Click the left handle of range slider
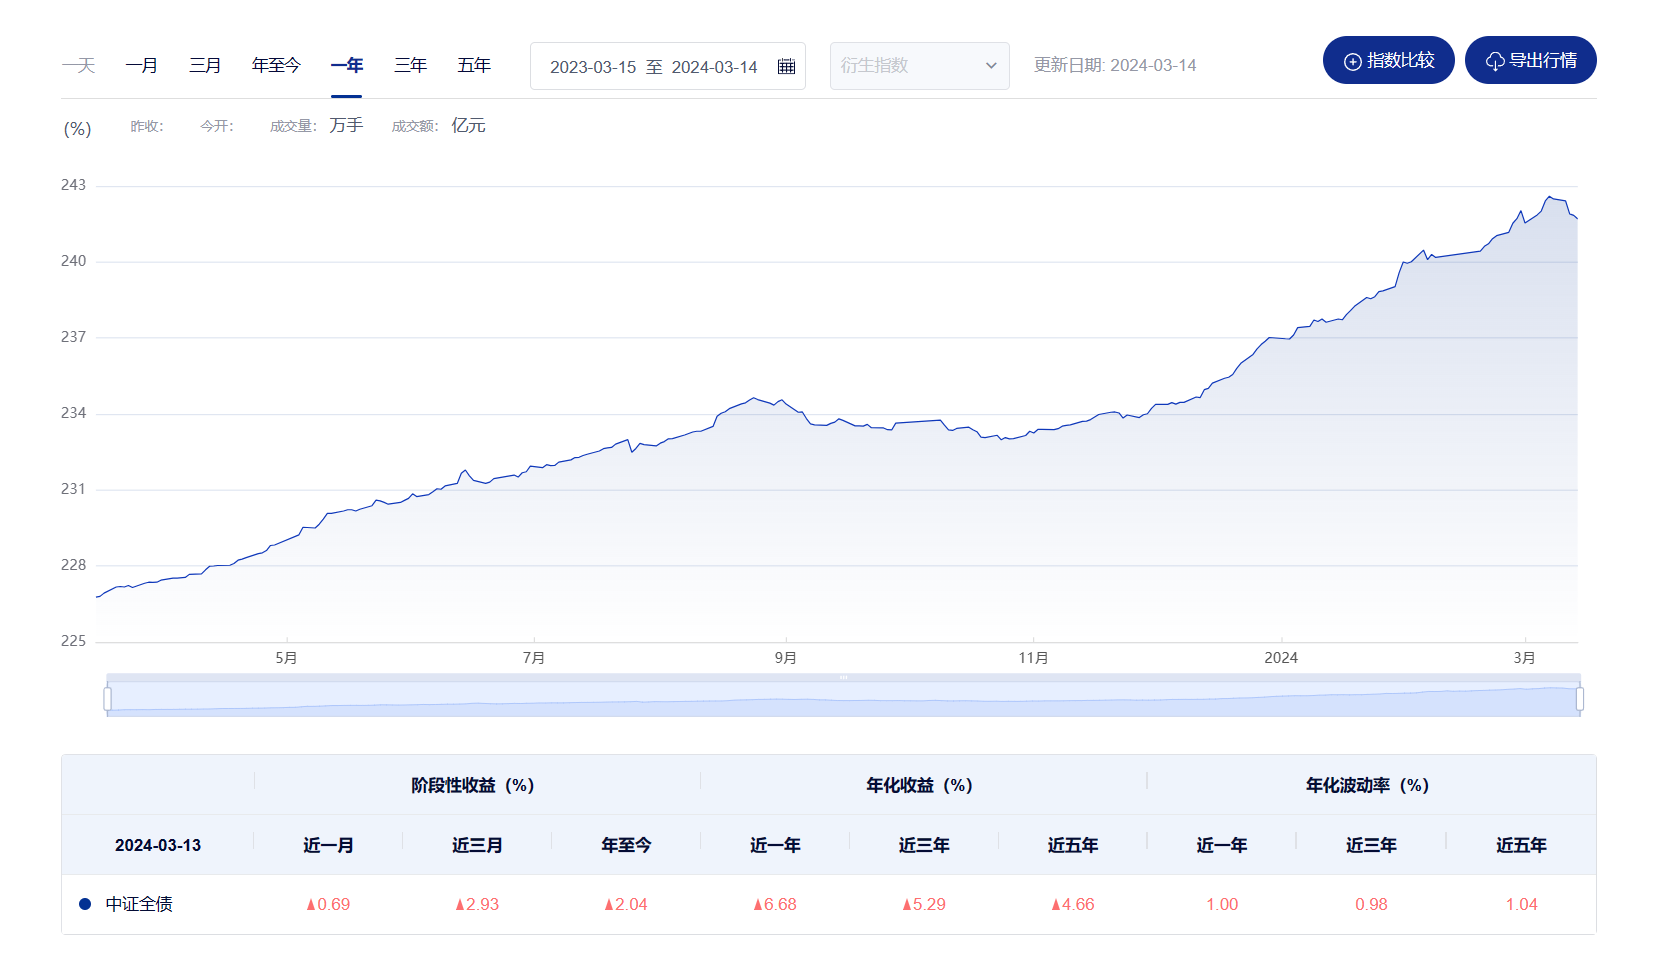 coord(108,698)
